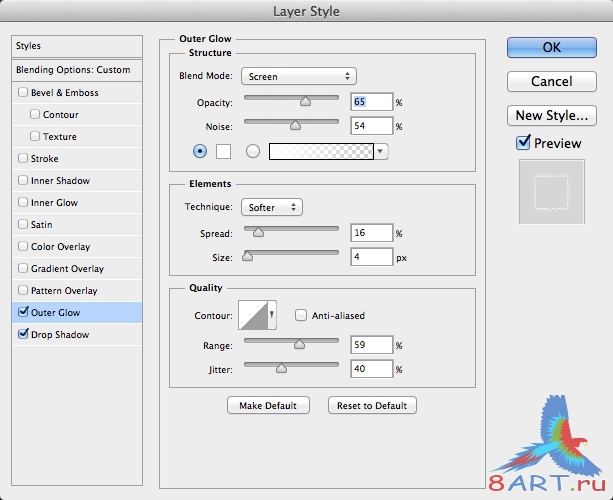Select Bevel & Emboss style entry

coord(63,93)
